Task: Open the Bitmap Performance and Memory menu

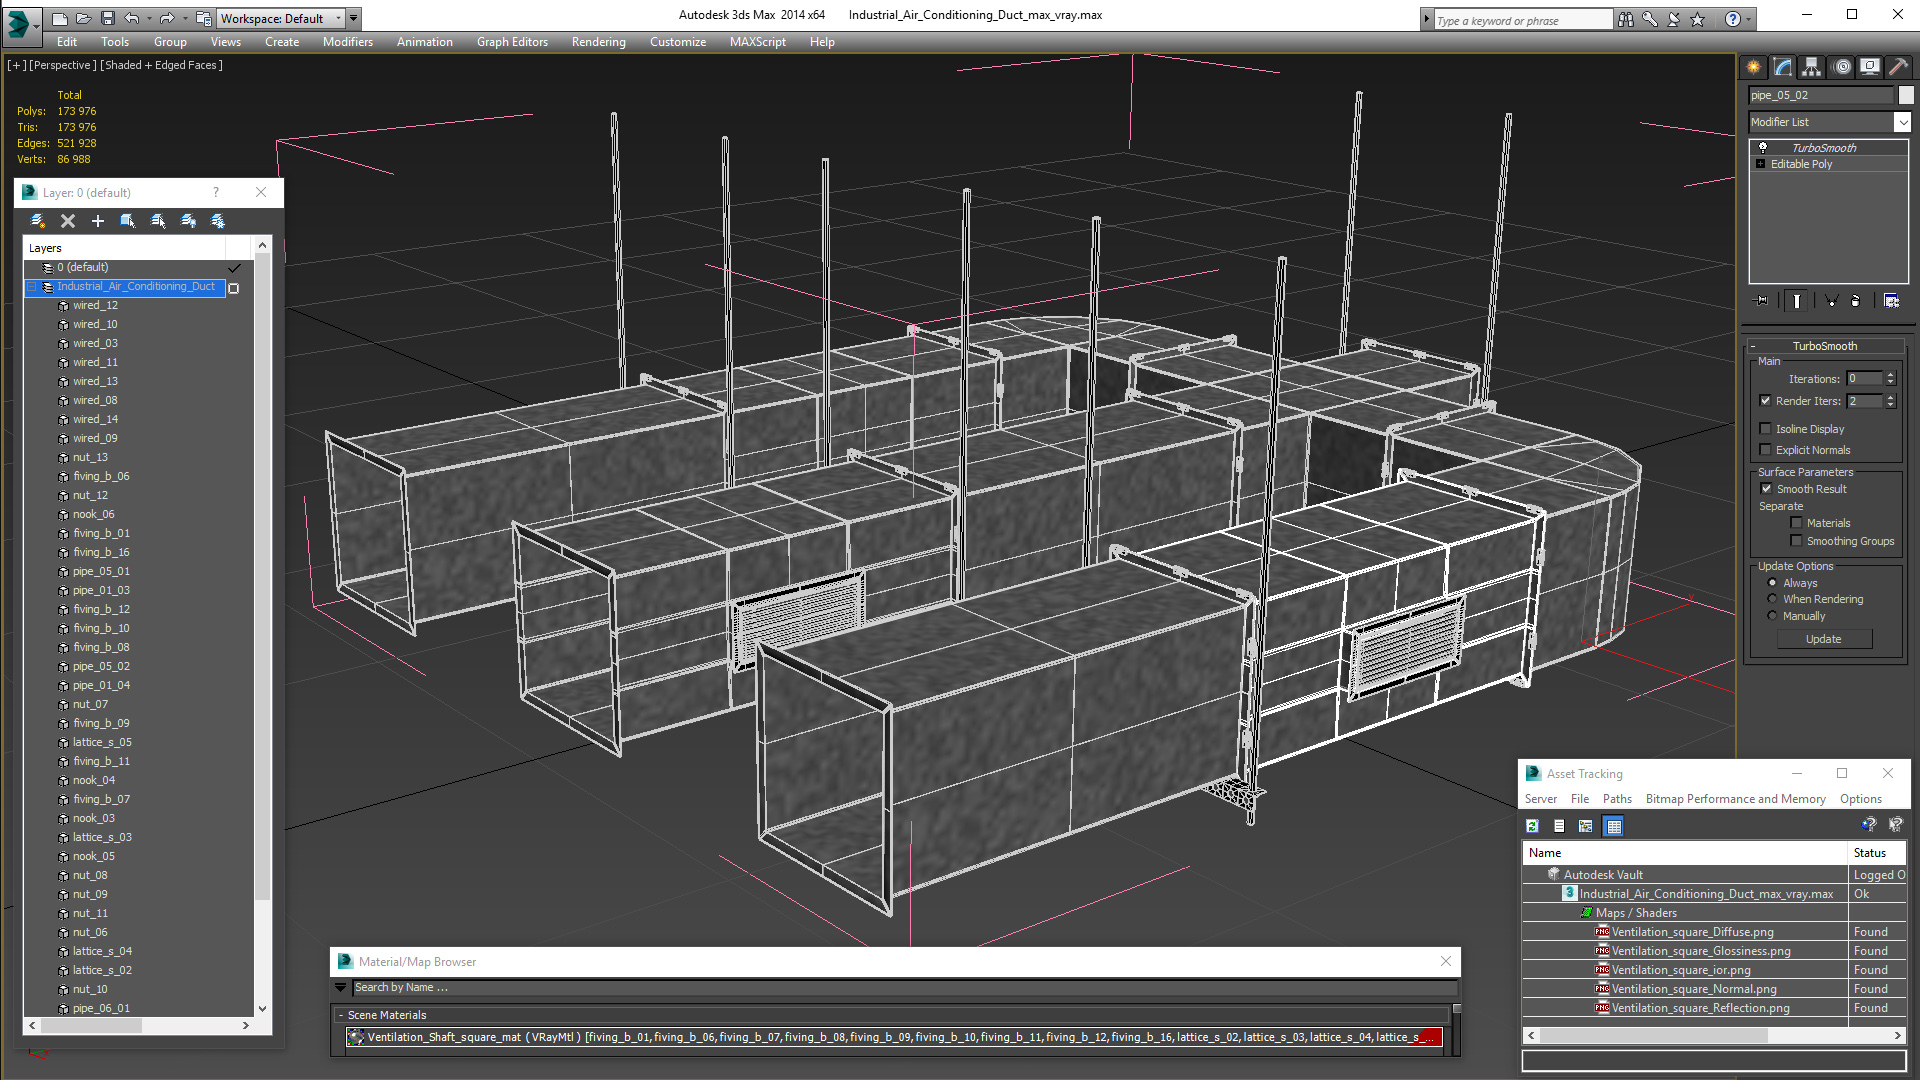Action: click(1735, 799)
